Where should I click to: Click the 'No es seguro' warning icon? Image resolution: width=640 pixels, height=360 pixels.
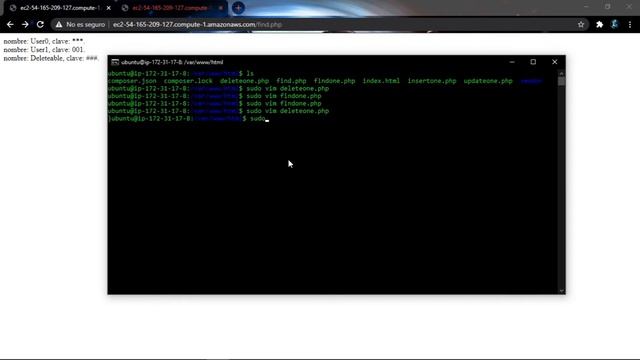(x=59, y=24)
